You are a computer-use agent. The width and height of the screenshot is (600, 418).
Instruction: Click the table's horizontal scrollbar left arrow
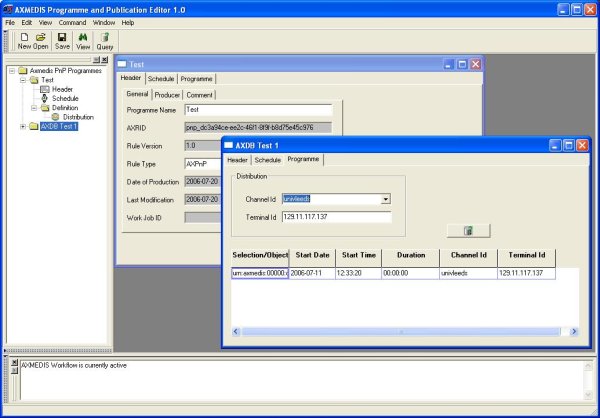[x=236, y=331]
